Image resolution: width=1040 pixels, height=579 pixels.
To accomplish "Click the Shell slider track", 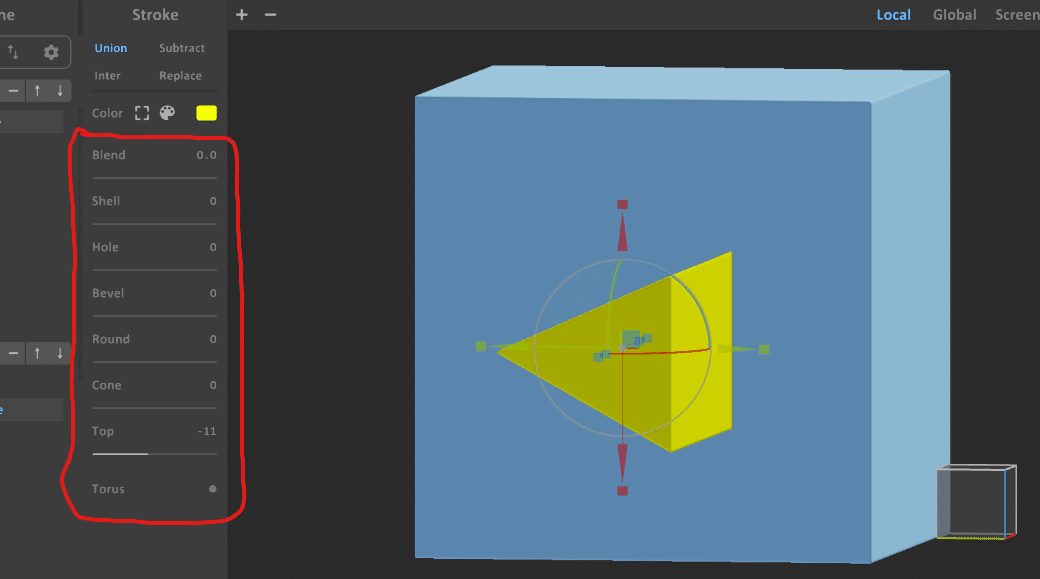I will pos(155,224).
